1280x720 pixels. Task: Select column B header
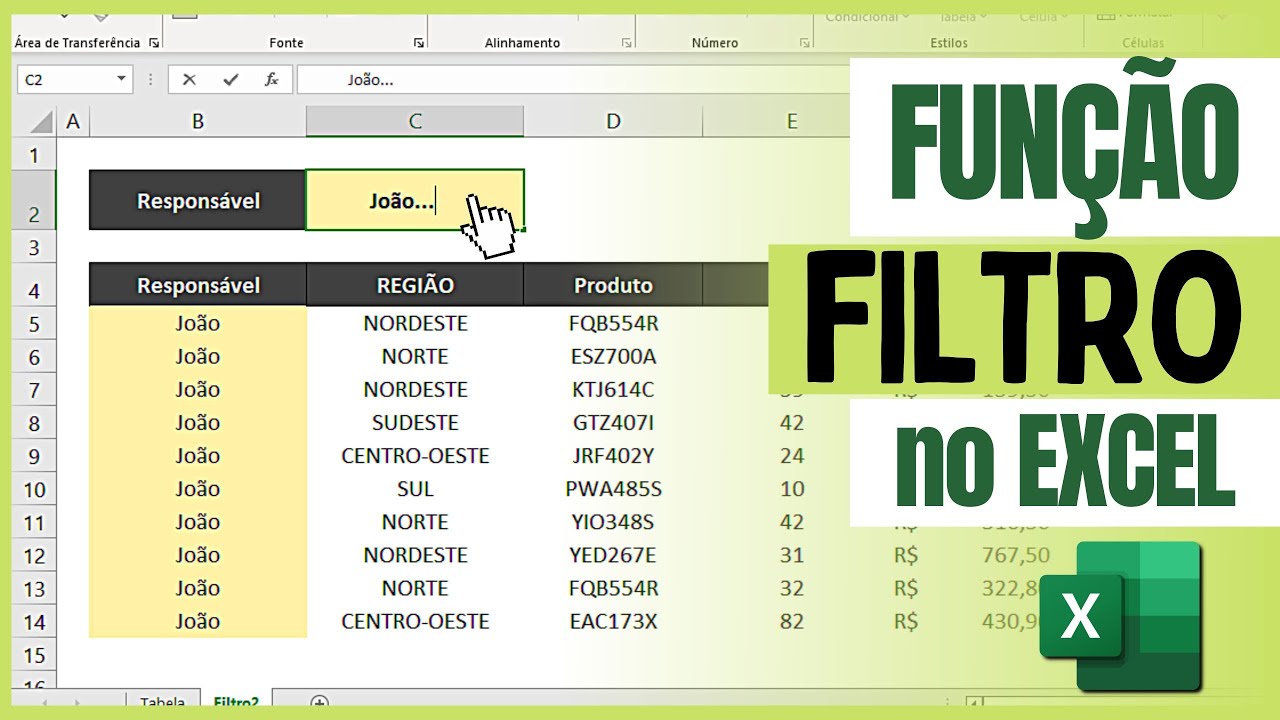[x=198, y=121]
